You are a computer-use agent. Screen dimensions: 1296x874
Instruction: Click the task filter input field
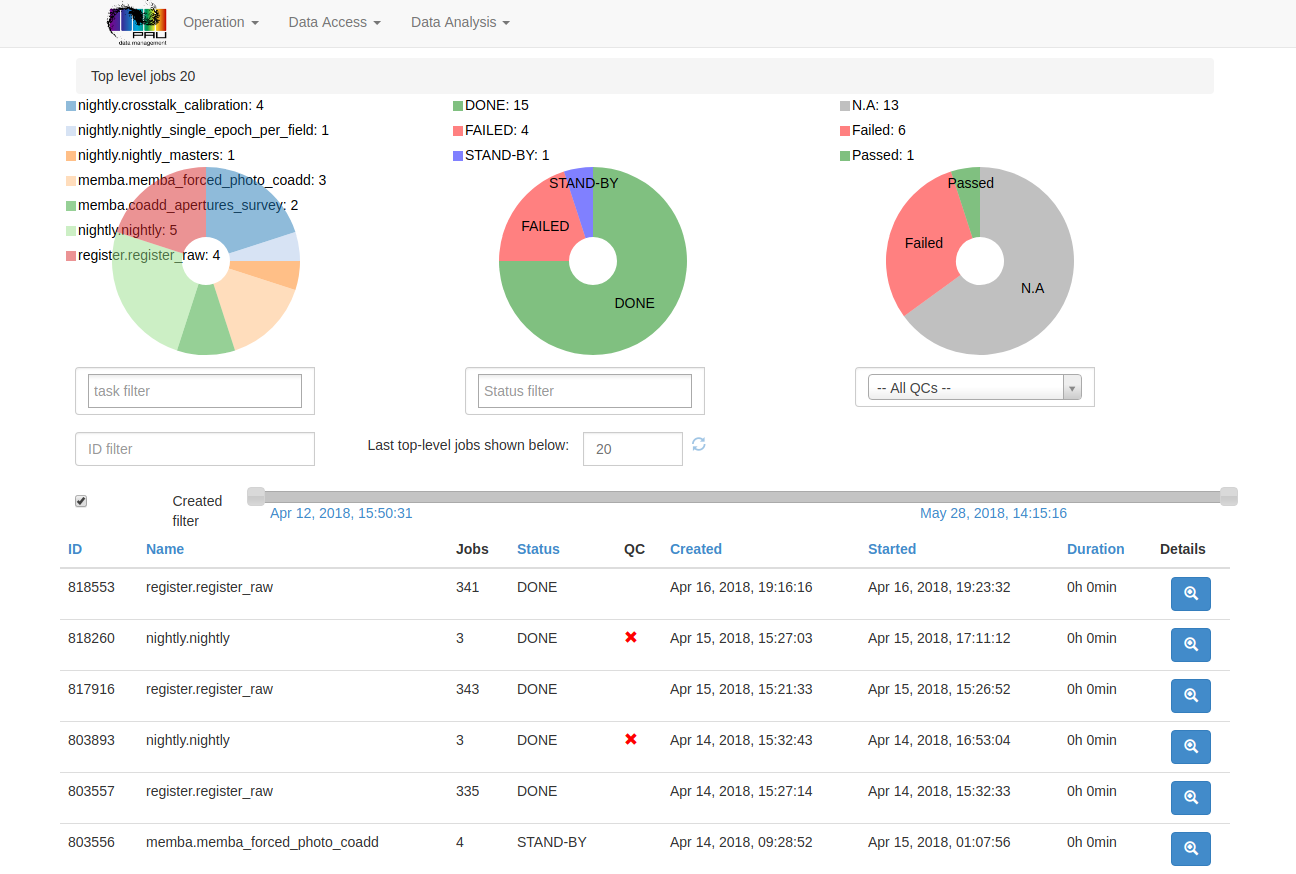tap(195, 391)
